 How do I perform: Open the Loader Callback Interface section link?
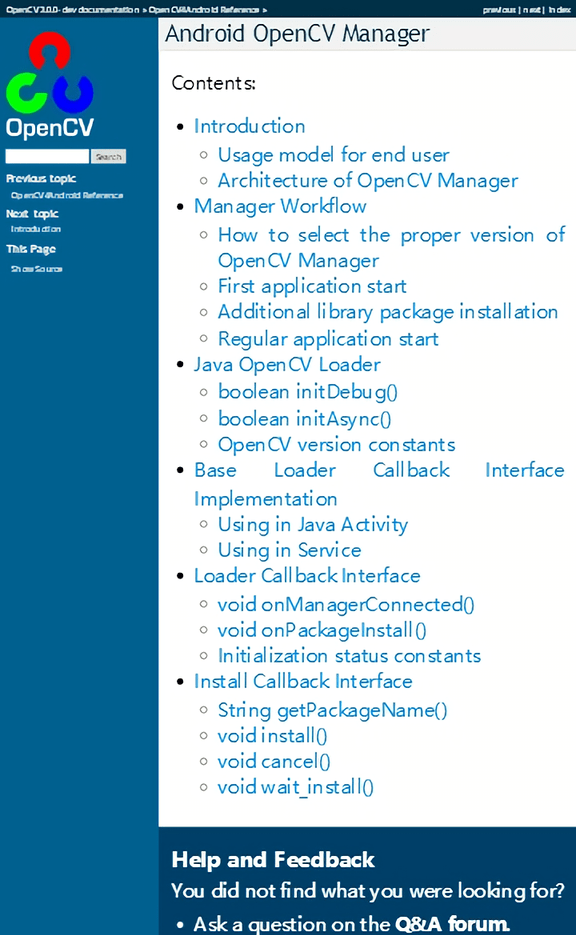(307, 576)
